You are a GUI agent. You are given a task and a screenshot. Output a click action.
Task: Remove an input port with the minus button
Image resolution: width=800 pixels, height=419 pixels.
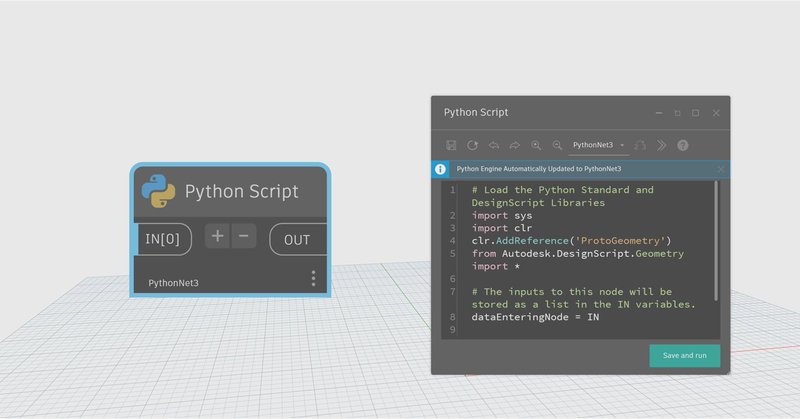[x=243, y=236]
